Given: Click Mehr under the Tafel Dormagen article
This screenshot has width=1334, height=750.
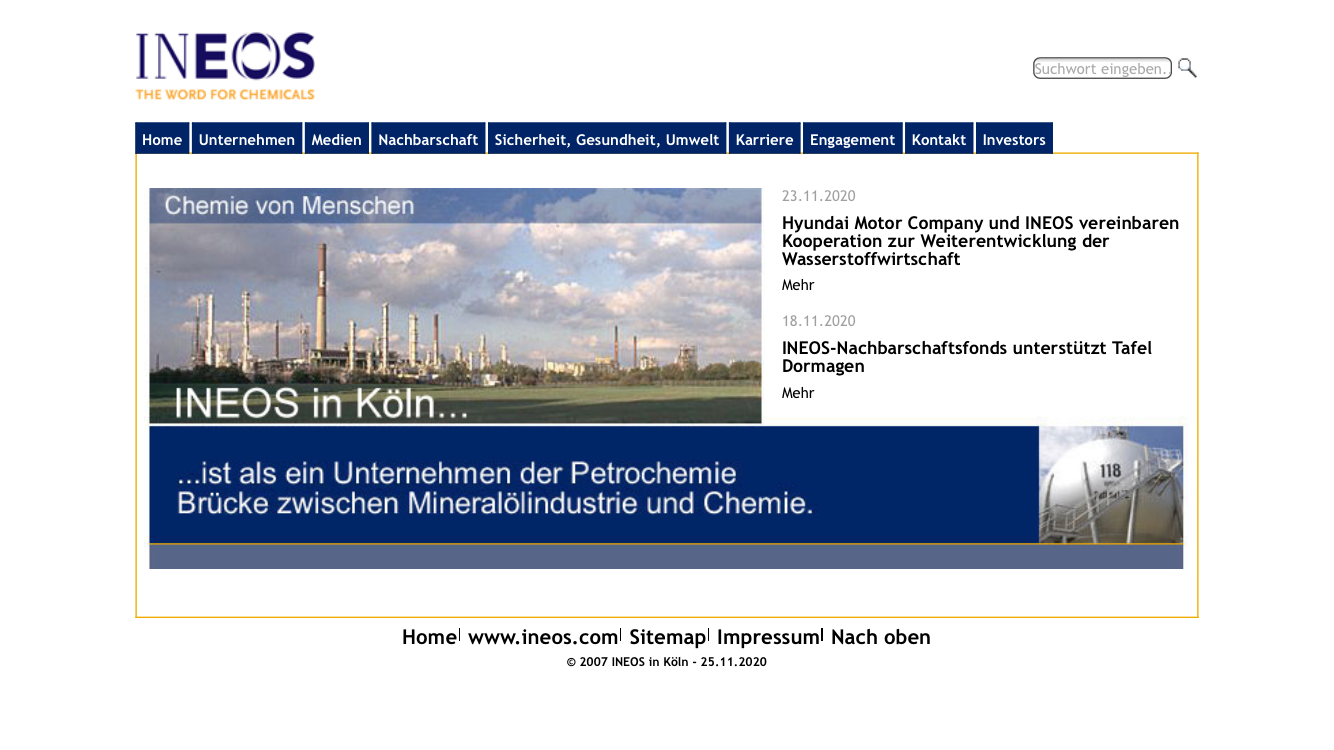Looking at the screenshot, I should click(798, 393).
